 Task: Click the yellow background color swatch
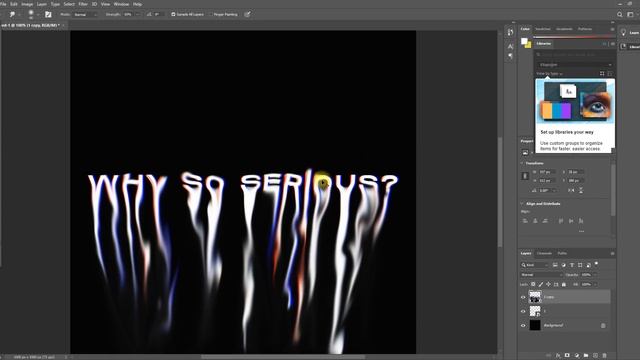click(528, 45)
